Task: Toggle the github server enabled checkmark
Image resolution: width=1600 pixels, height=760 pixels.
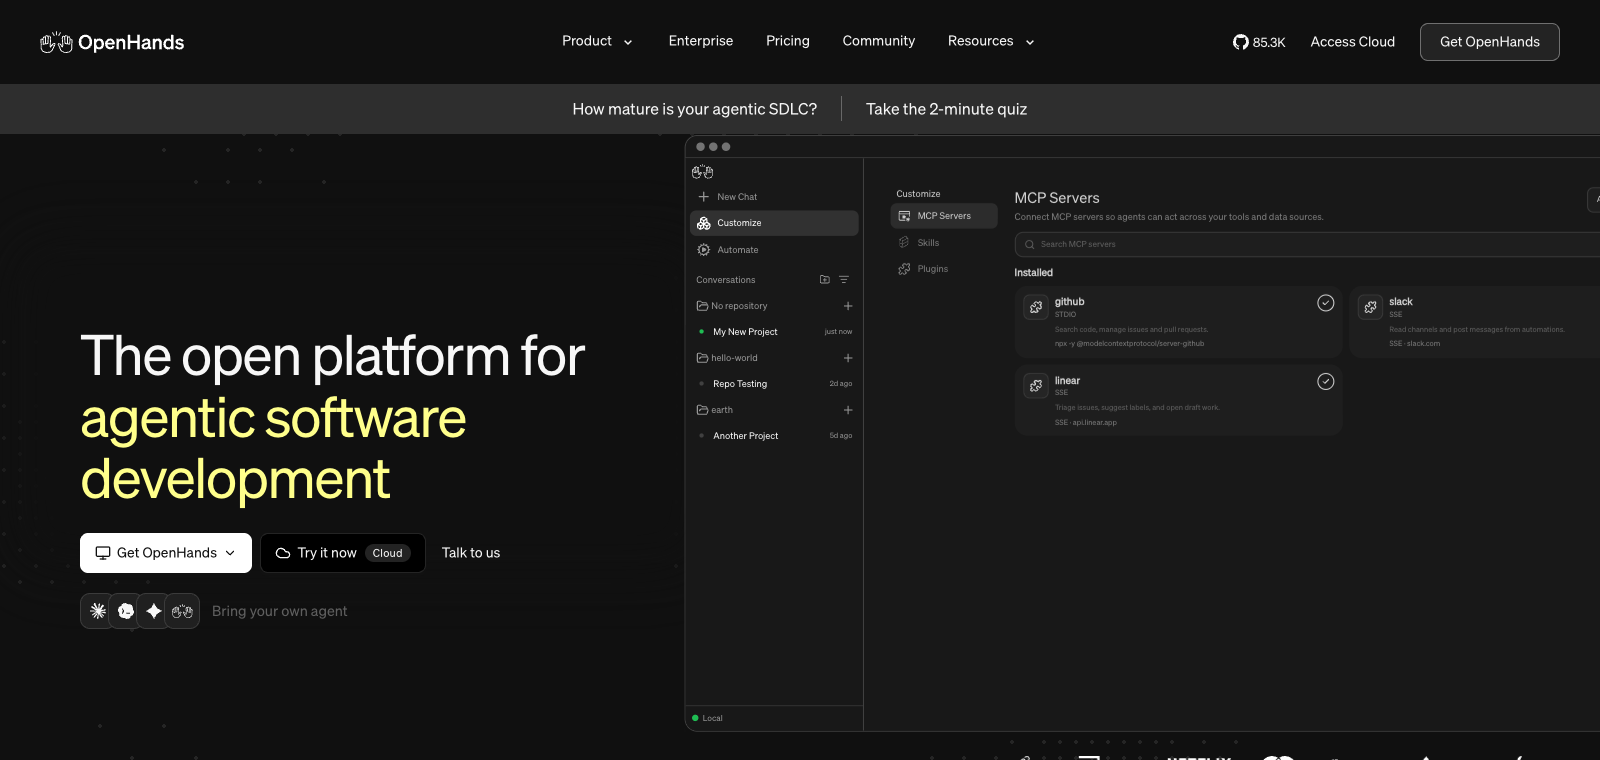Action: pos(1326,303)
